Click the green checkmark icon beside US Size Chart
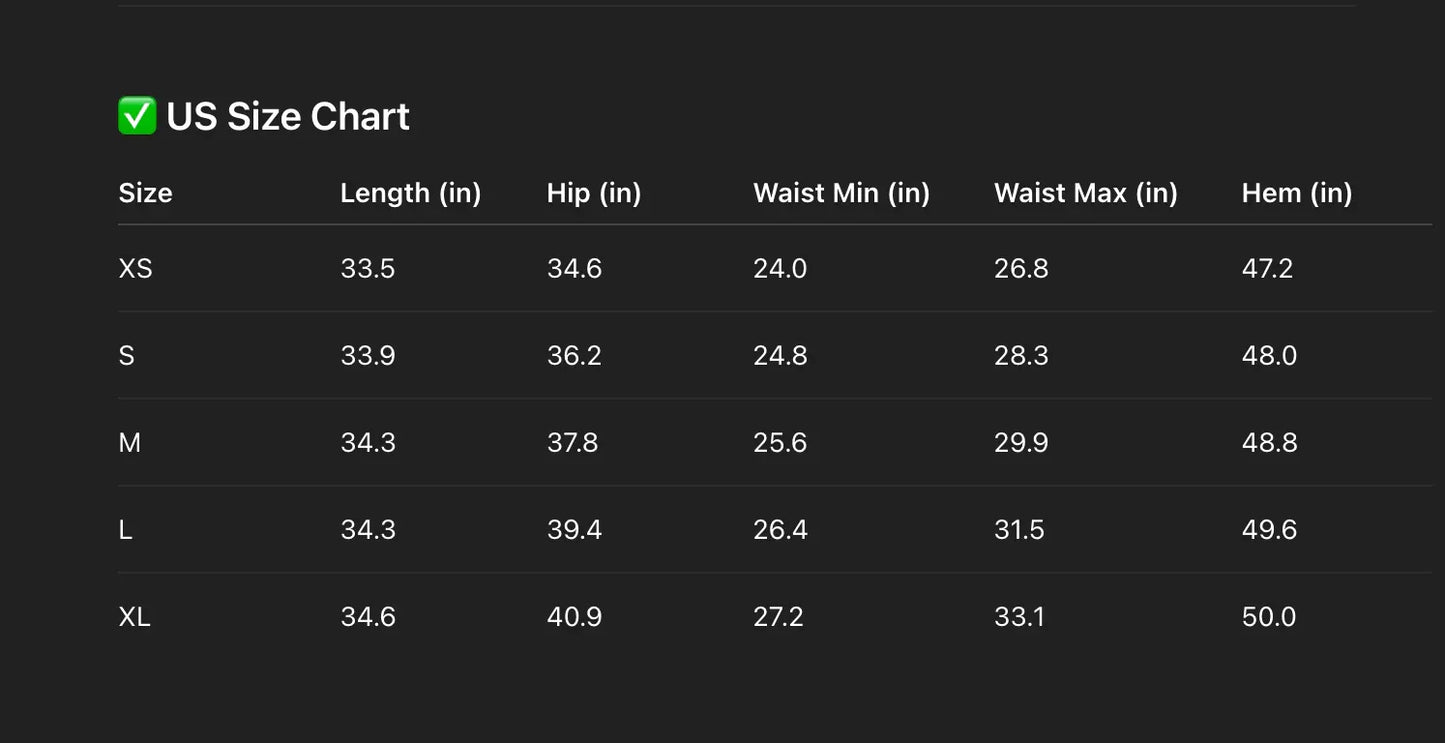The height and width of the screenshot is (743, 1445). click(x=137, y=116)
